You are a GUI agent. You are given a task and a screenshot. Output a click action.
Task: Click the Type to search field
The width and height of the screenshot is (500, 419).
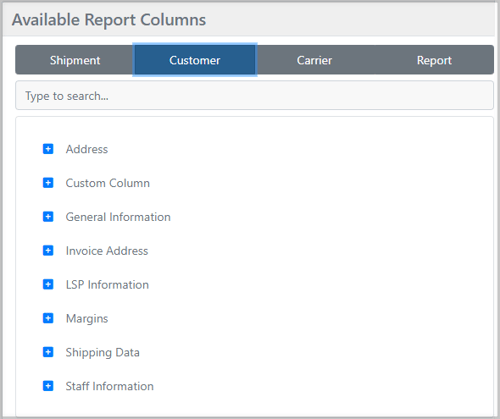coord(254,95)
